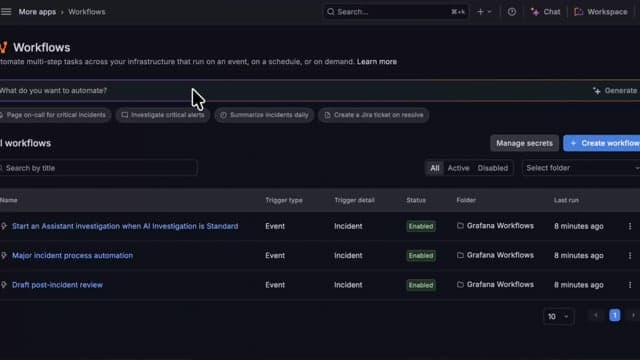Open the Select folder dropdown
The image size is (640, 360).
[581, 168]
